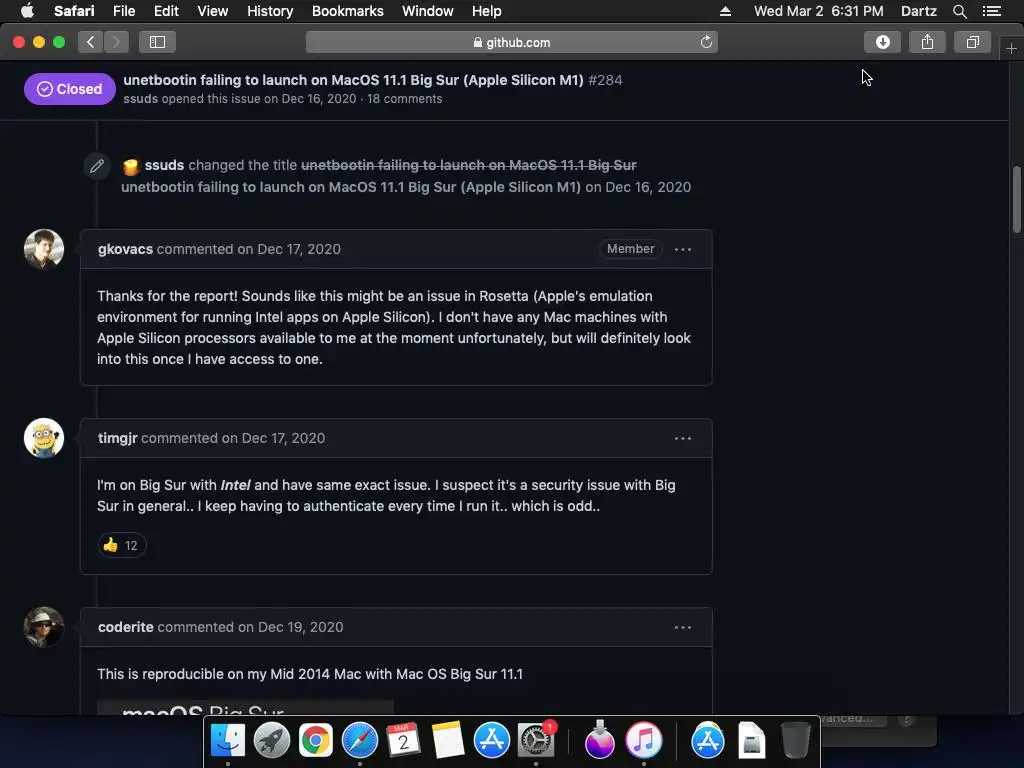Click Safari compass icon in Dock
Viewport: 1024px width, 768px height.
click(360, 741)
